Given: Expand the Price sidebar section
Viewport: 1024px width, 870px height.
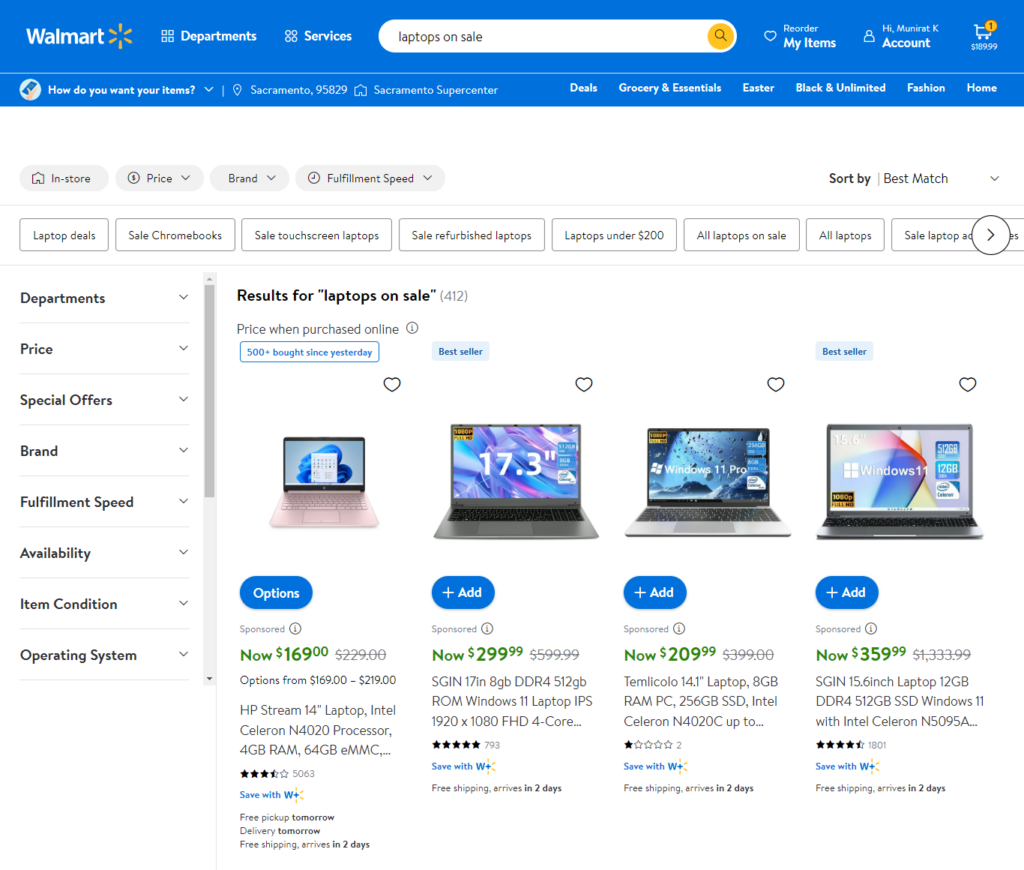Looking at the screenshot, I should click(104, 349).
